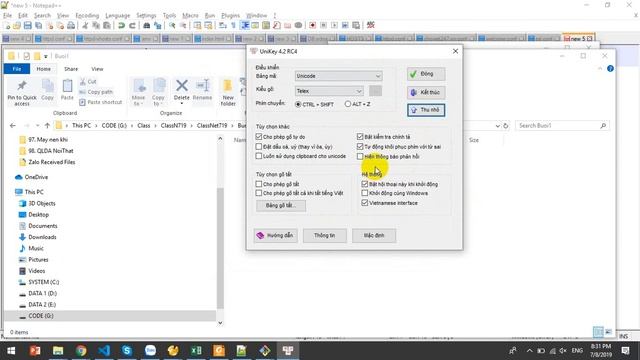Click Save icon in Notepad++ toolbar

coord(27,25)
